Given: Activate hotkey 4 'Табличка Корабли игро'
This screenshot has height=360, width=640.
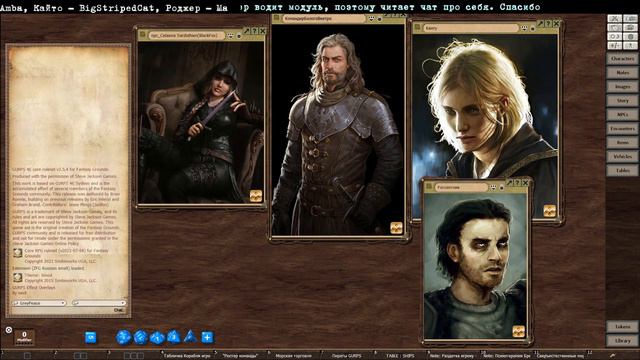Looking at the screenshot, I should click(187, 356).
